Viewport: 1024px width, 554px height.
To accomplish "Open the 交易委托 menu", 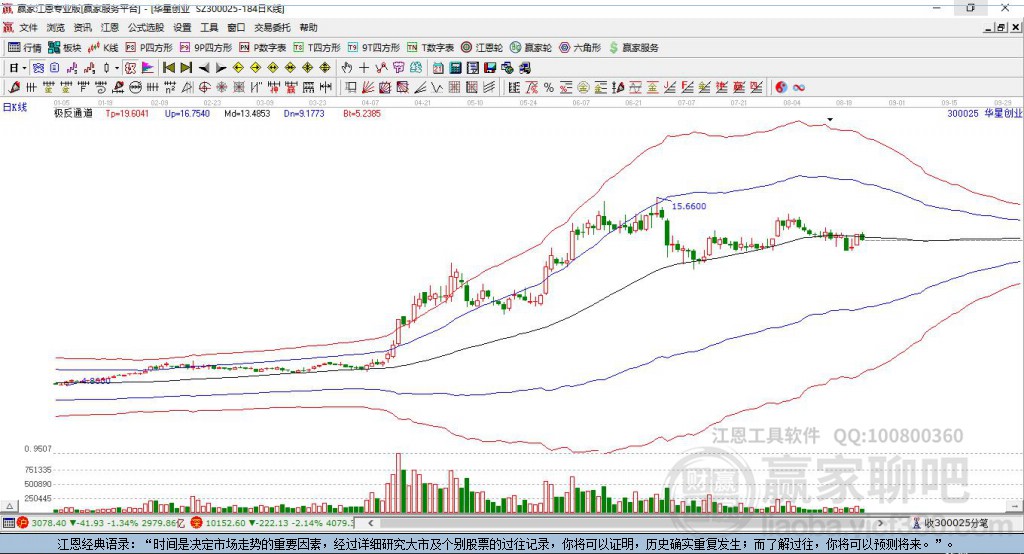I will pos(272,27).
